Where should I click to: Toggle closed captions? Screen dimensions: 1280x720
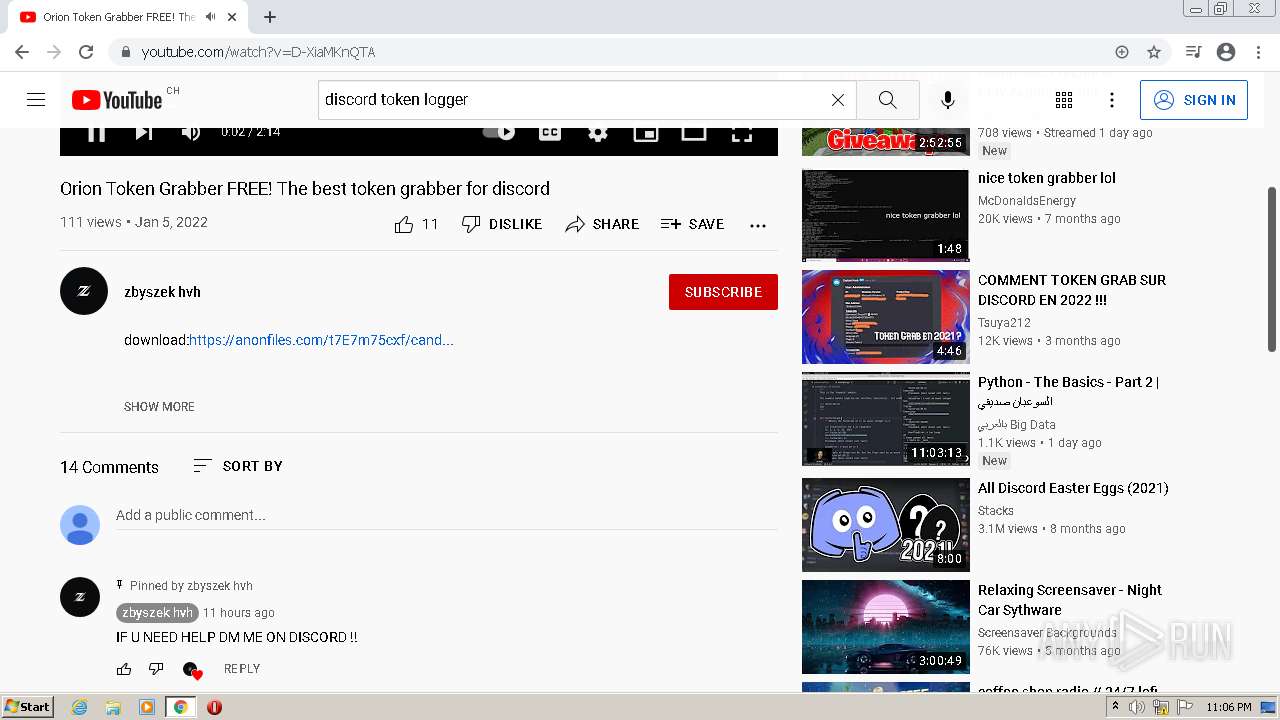click(550, 132)
